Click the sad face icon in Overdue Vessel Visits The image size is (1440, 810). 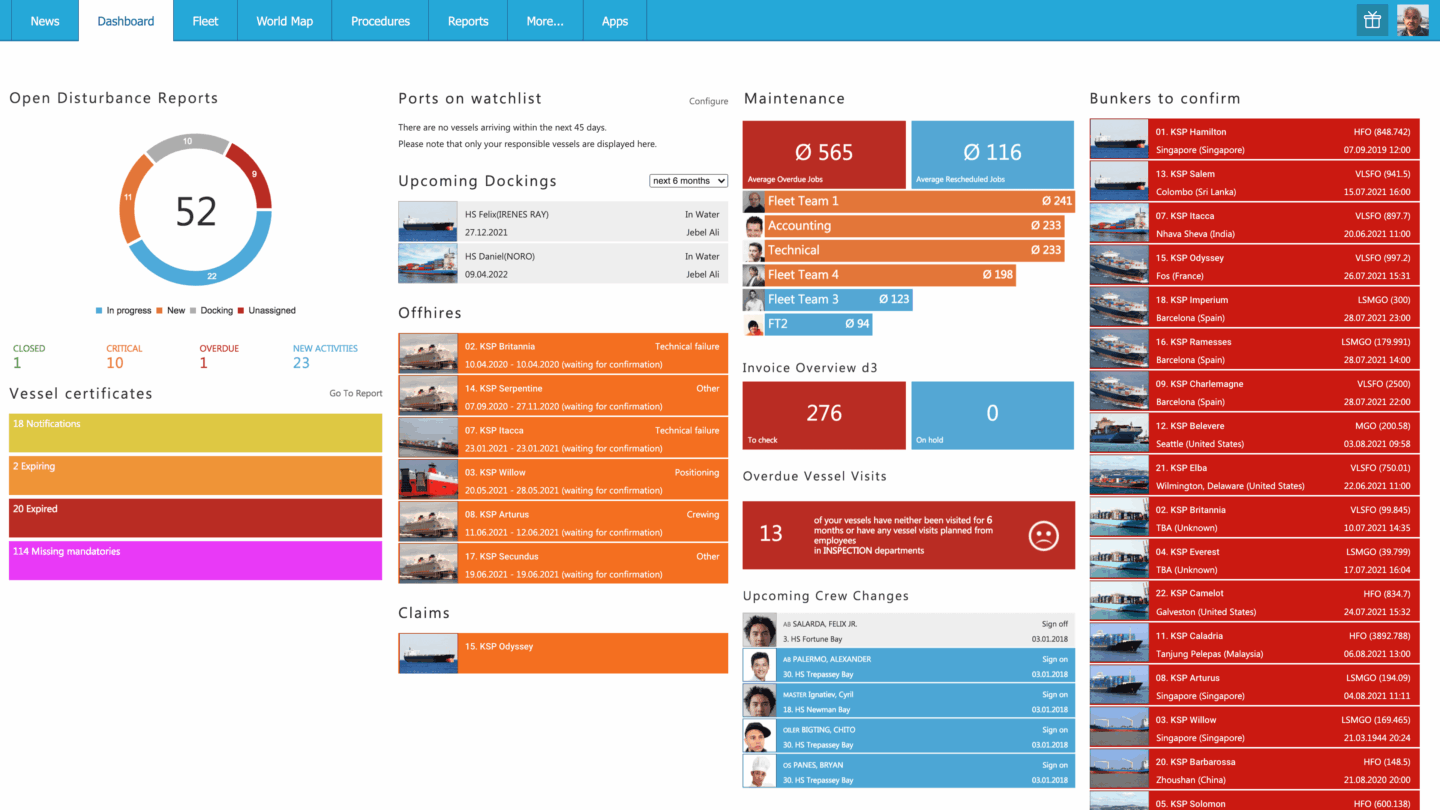(x=1043, y=535)
